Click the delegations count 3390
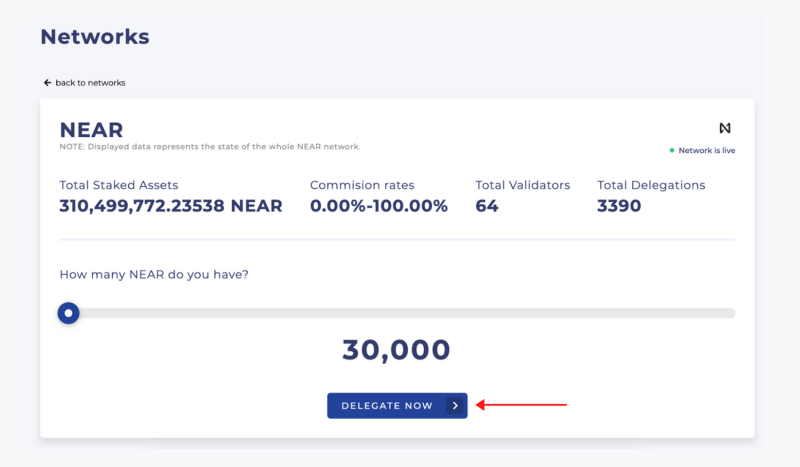800x467 pixels. click(x=619, y=206)
